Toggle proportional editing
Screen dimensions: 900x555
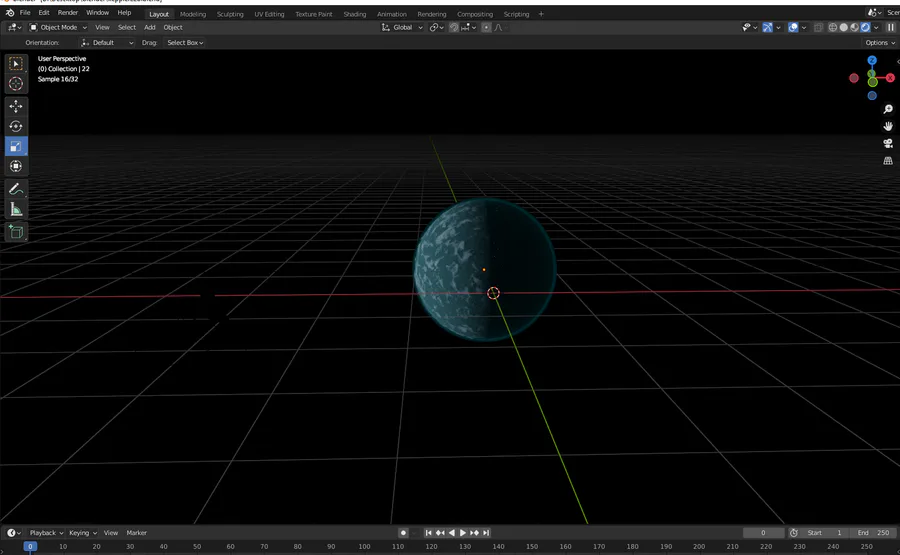point(486,27)
